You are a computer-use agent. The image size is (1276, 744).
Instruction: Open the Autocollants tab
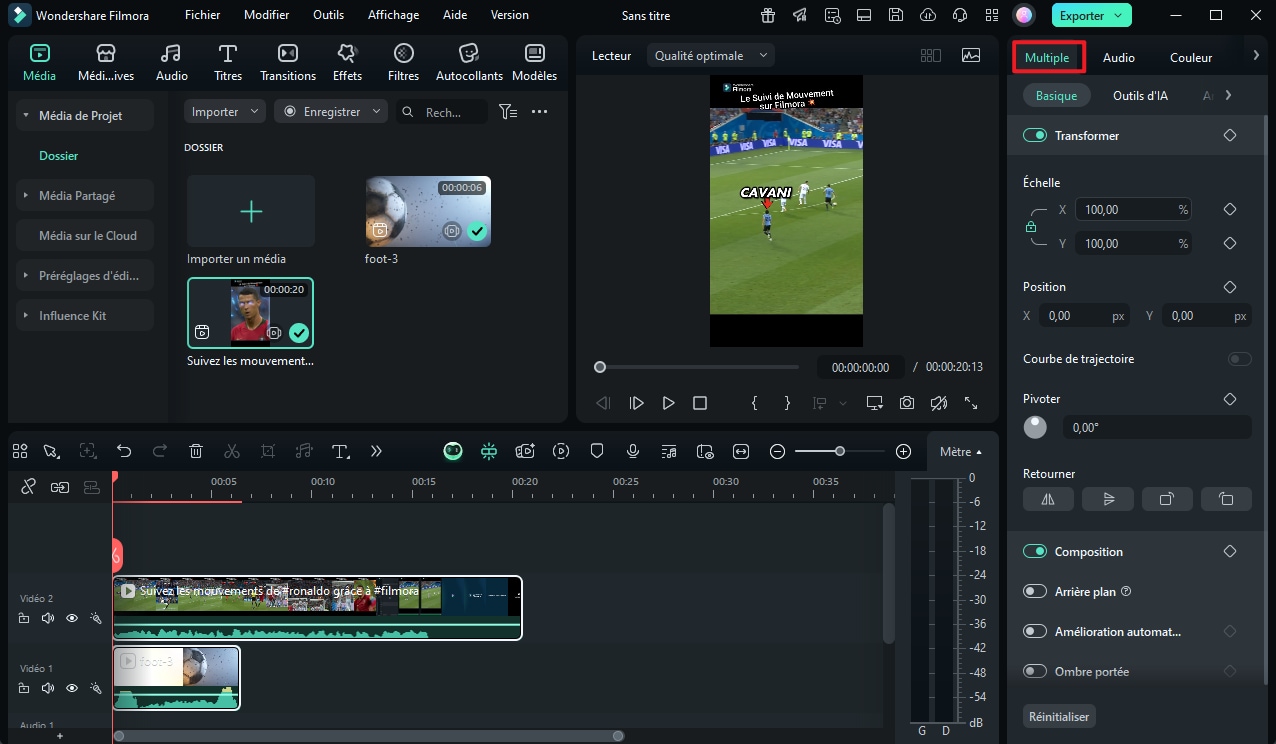(468, 62)
